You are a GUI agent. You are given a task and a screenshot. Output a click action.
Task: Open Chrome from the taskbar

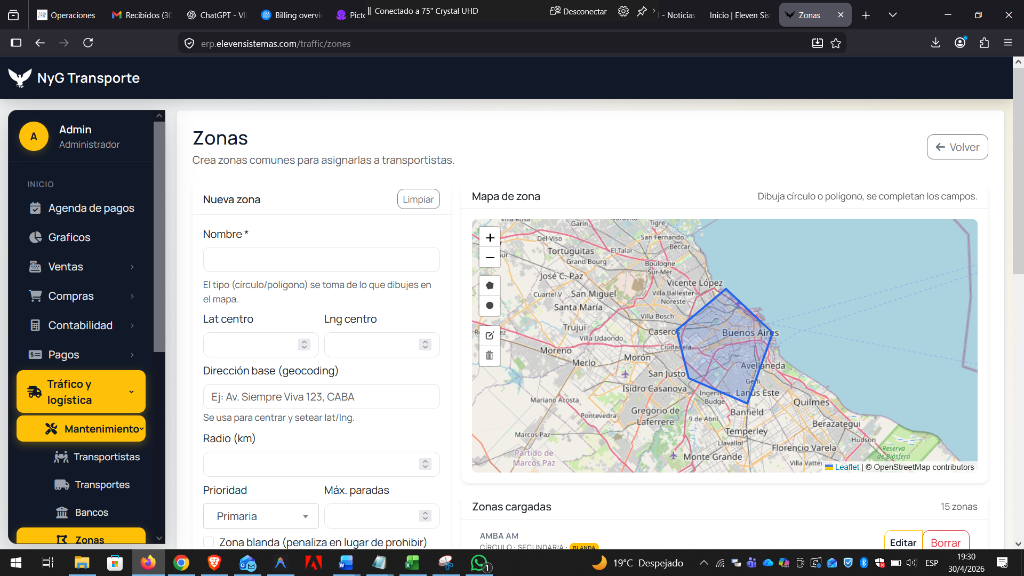(181, 563)
